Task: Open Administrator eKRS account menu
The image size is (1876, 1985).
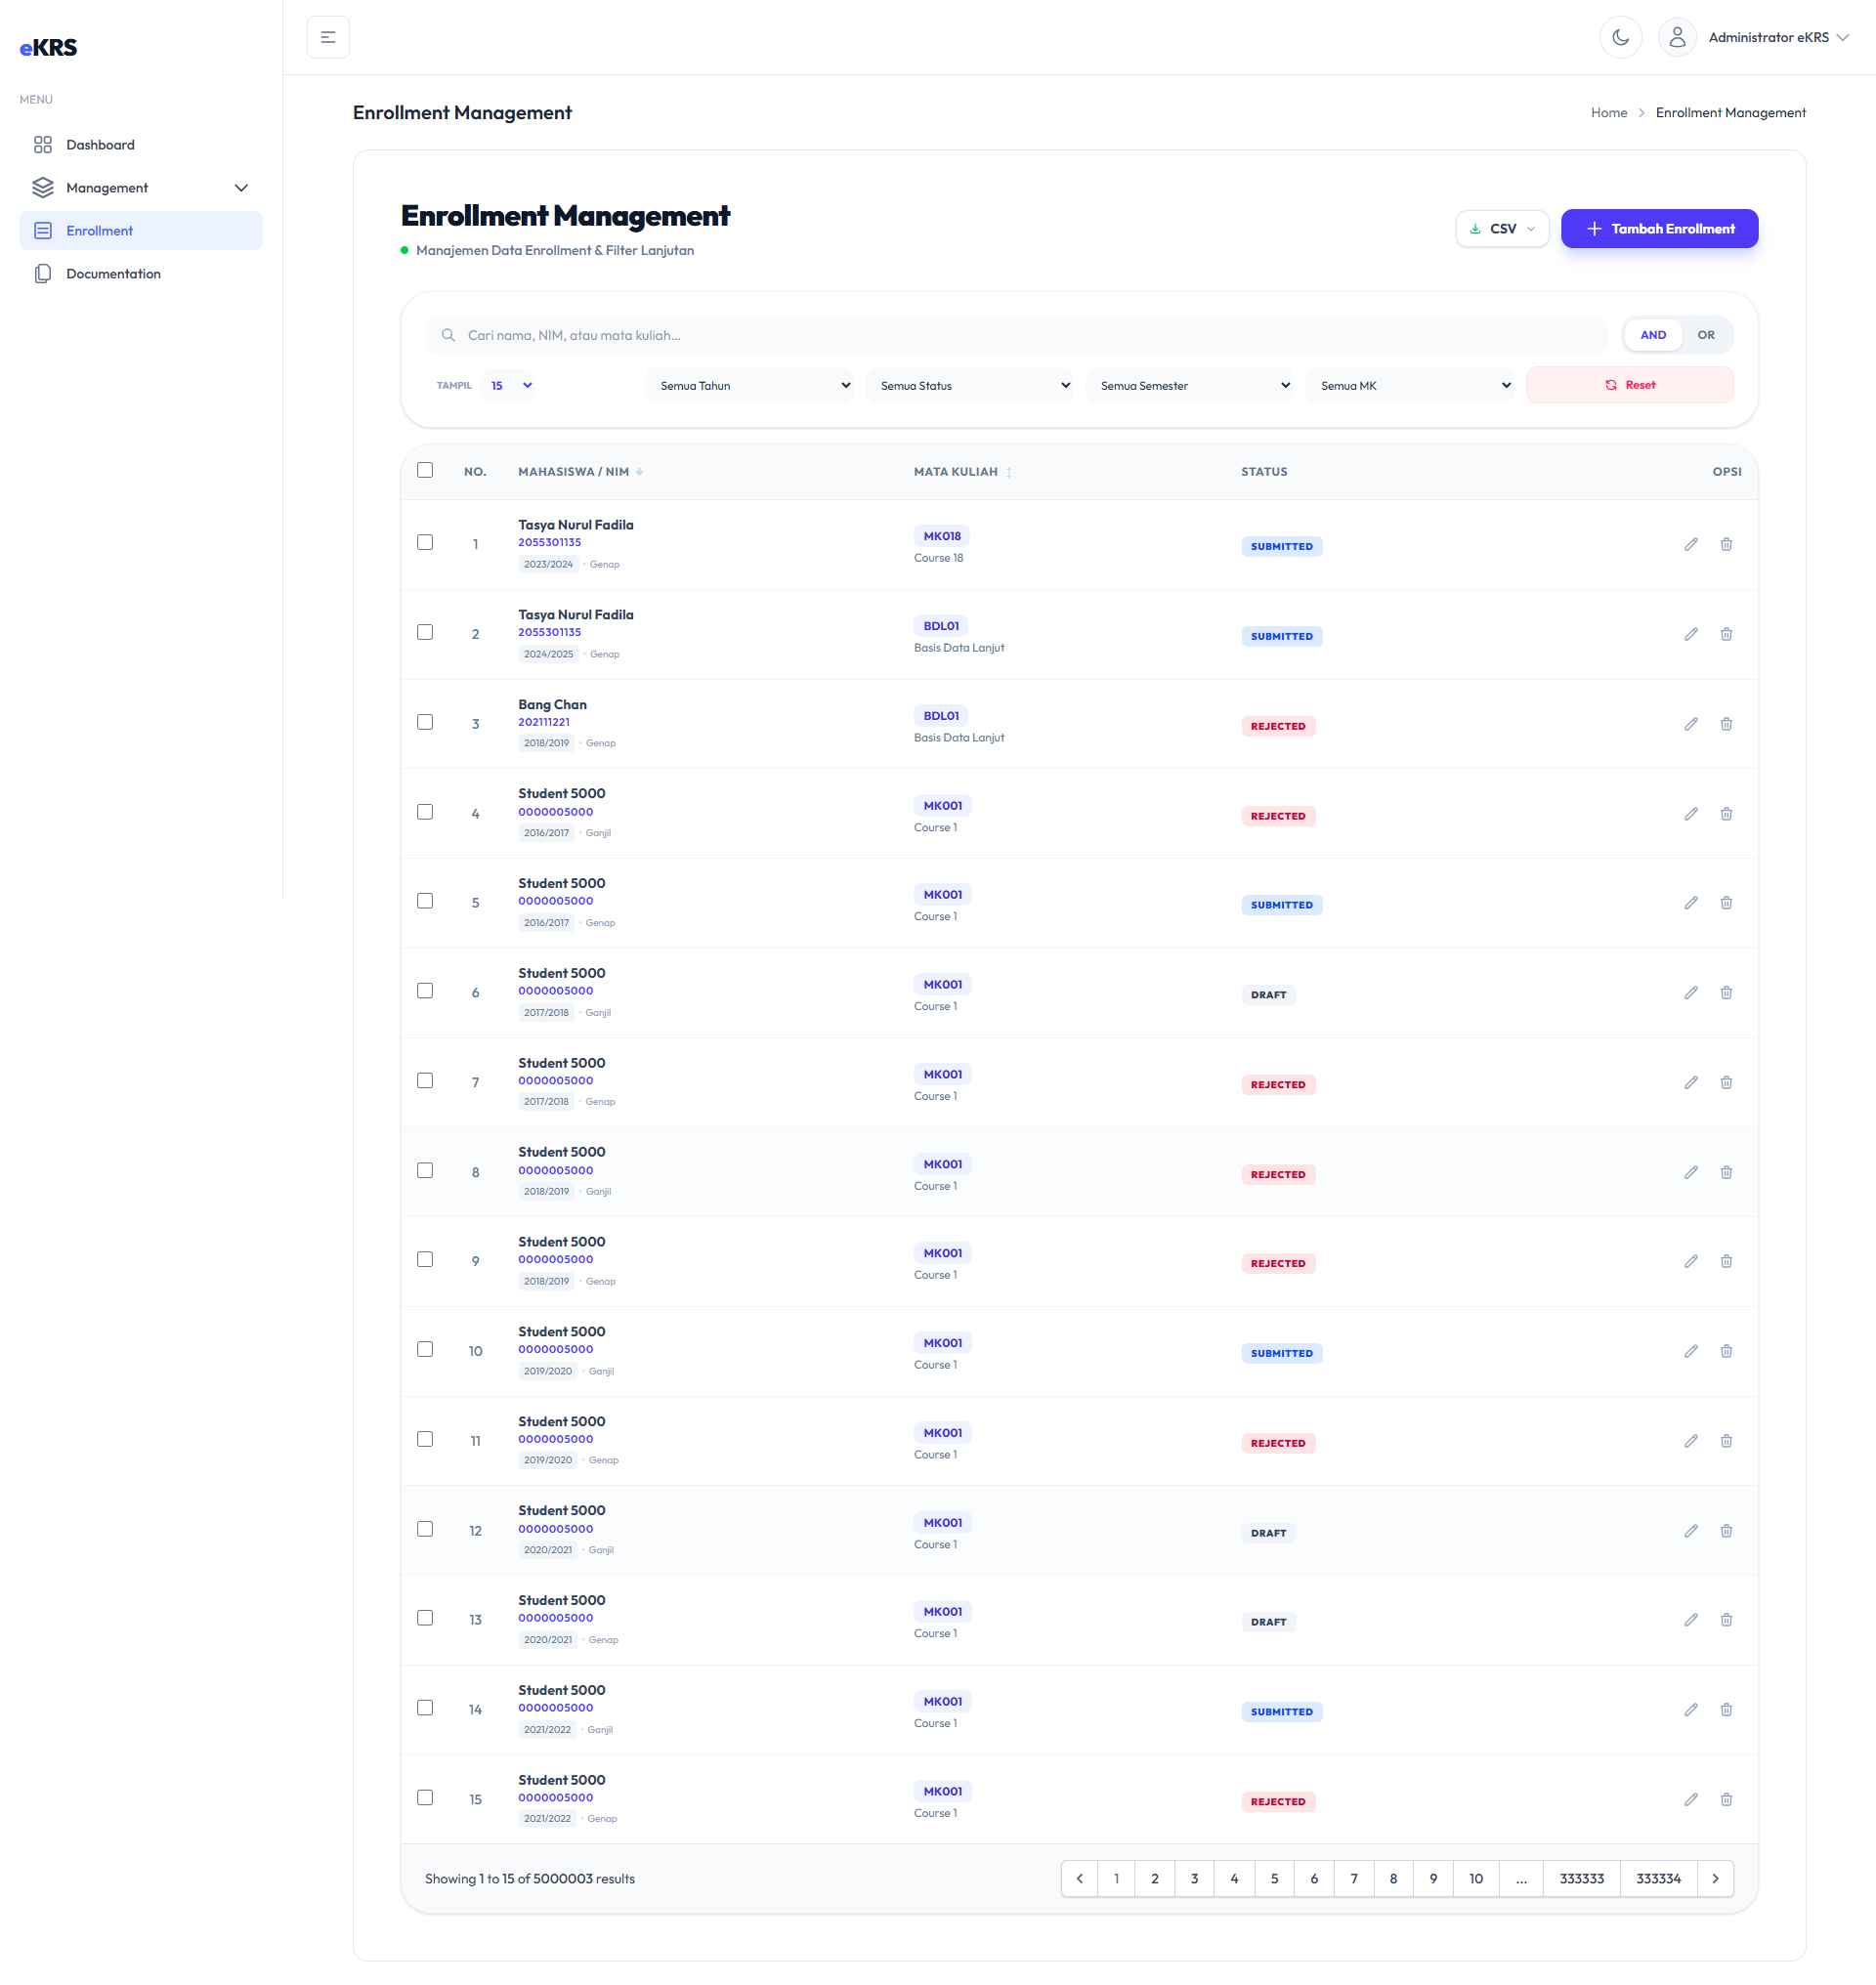Action: coord(1778,37)
